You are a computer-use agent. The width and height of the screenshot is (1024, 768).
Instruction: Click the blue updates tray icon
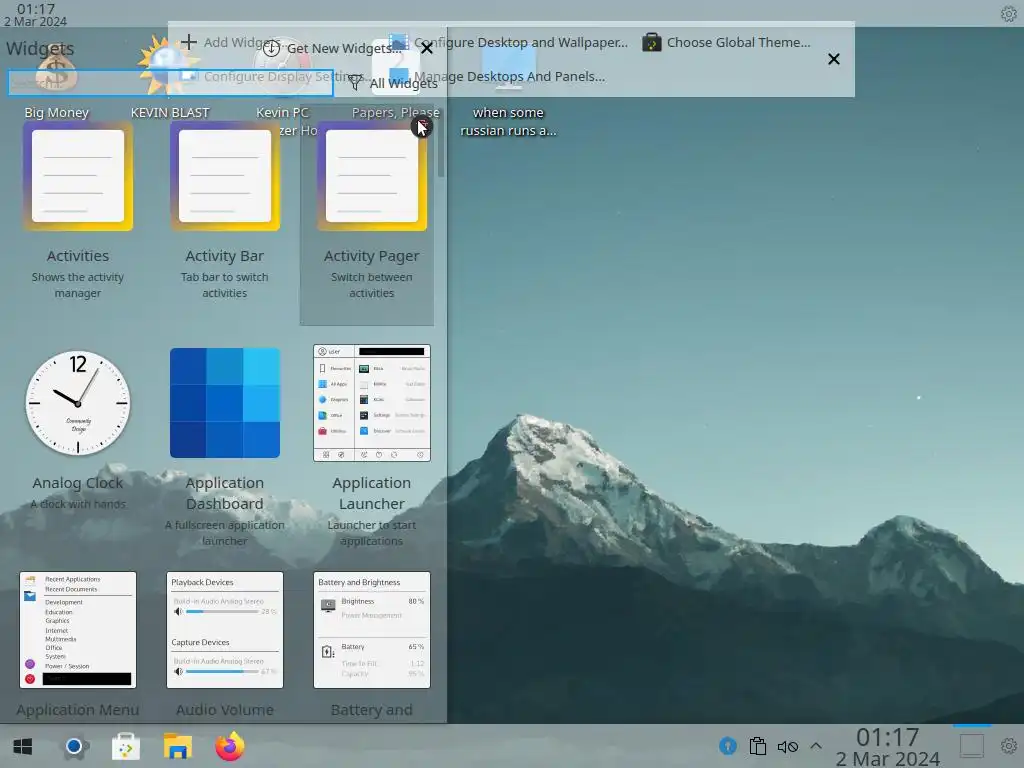click(x=728, y=746)
